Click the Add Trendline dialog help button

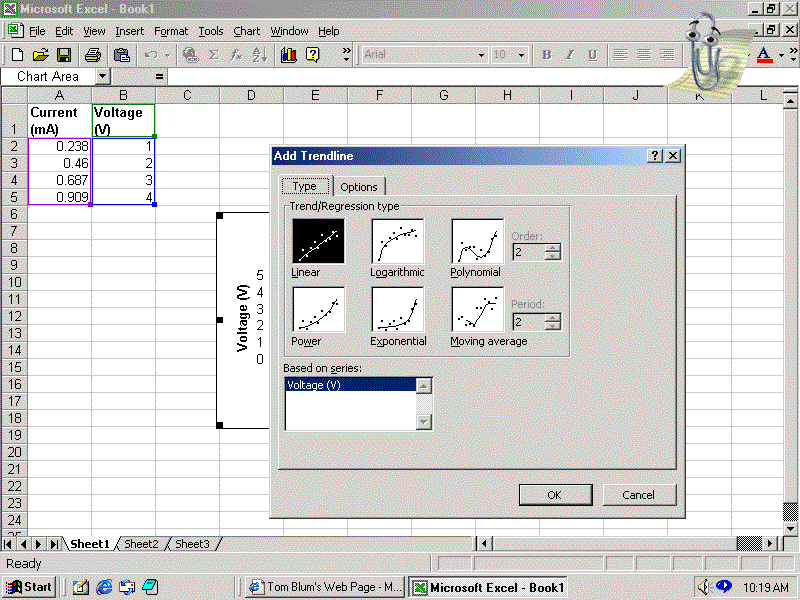click(x=654, y=156)
